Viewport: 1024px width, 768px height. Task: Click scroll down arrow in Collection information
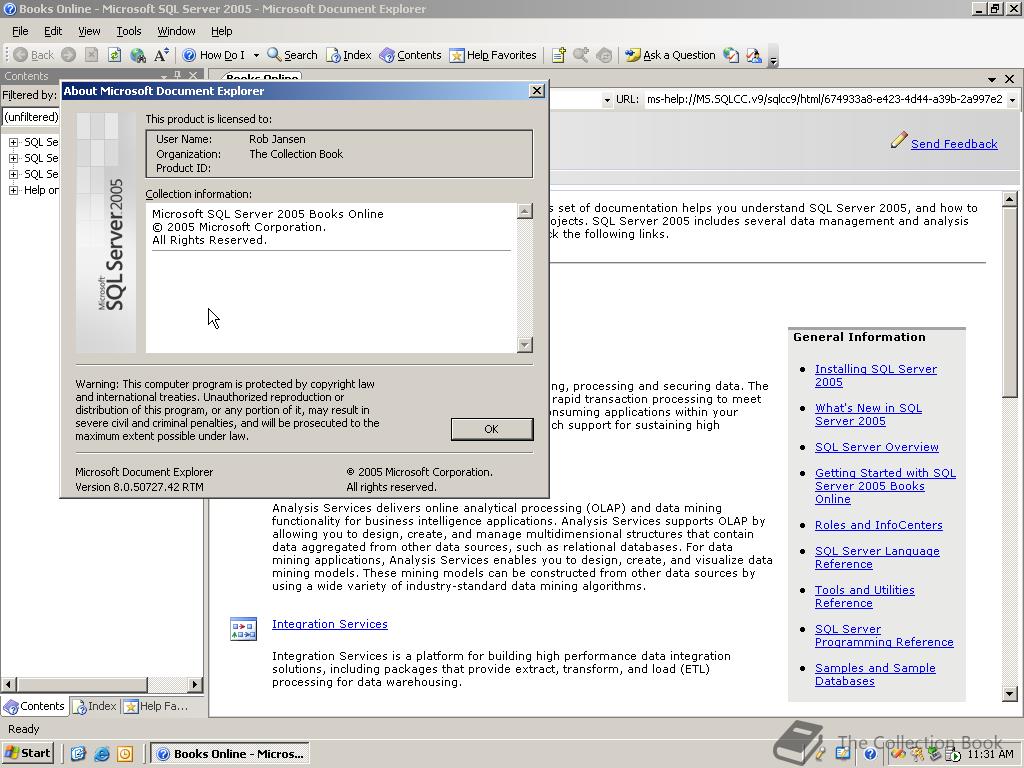[524, 345]
